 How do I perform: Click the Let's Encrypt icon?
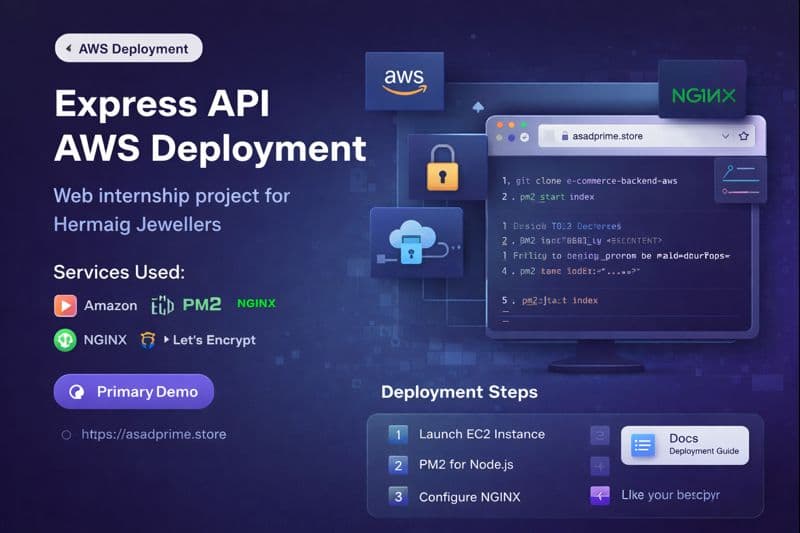pos(147,340)
